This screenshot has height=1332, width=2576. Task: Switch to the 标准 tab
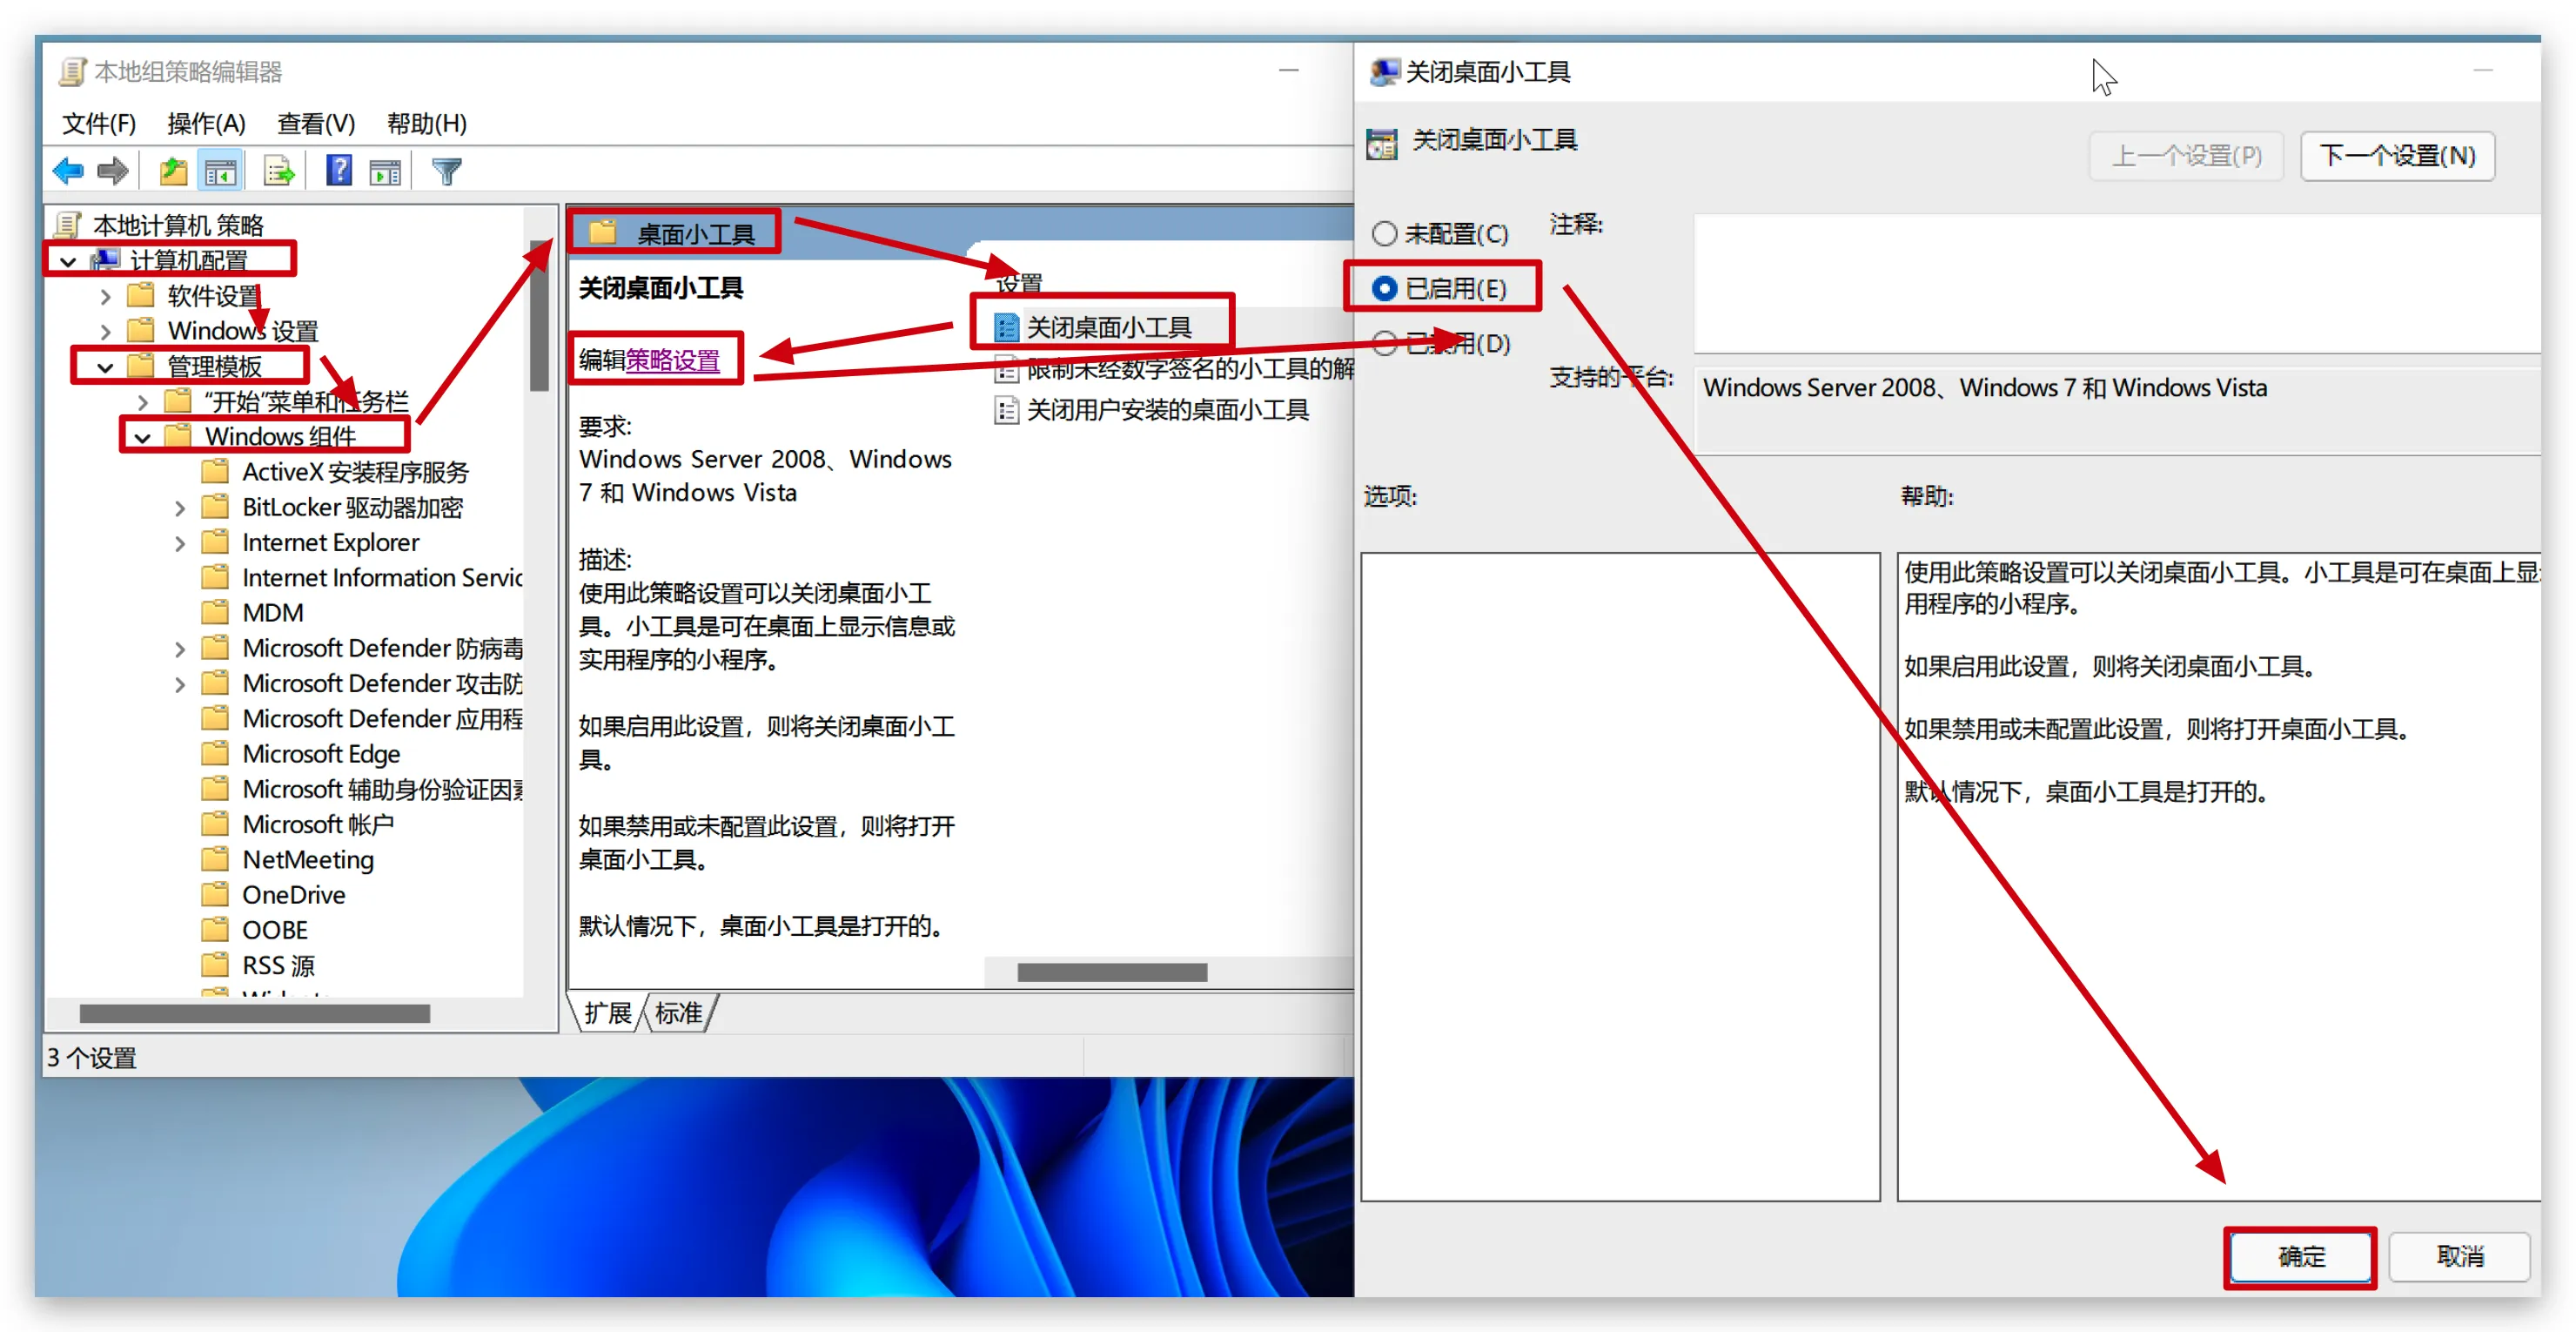pos(678,1013)
